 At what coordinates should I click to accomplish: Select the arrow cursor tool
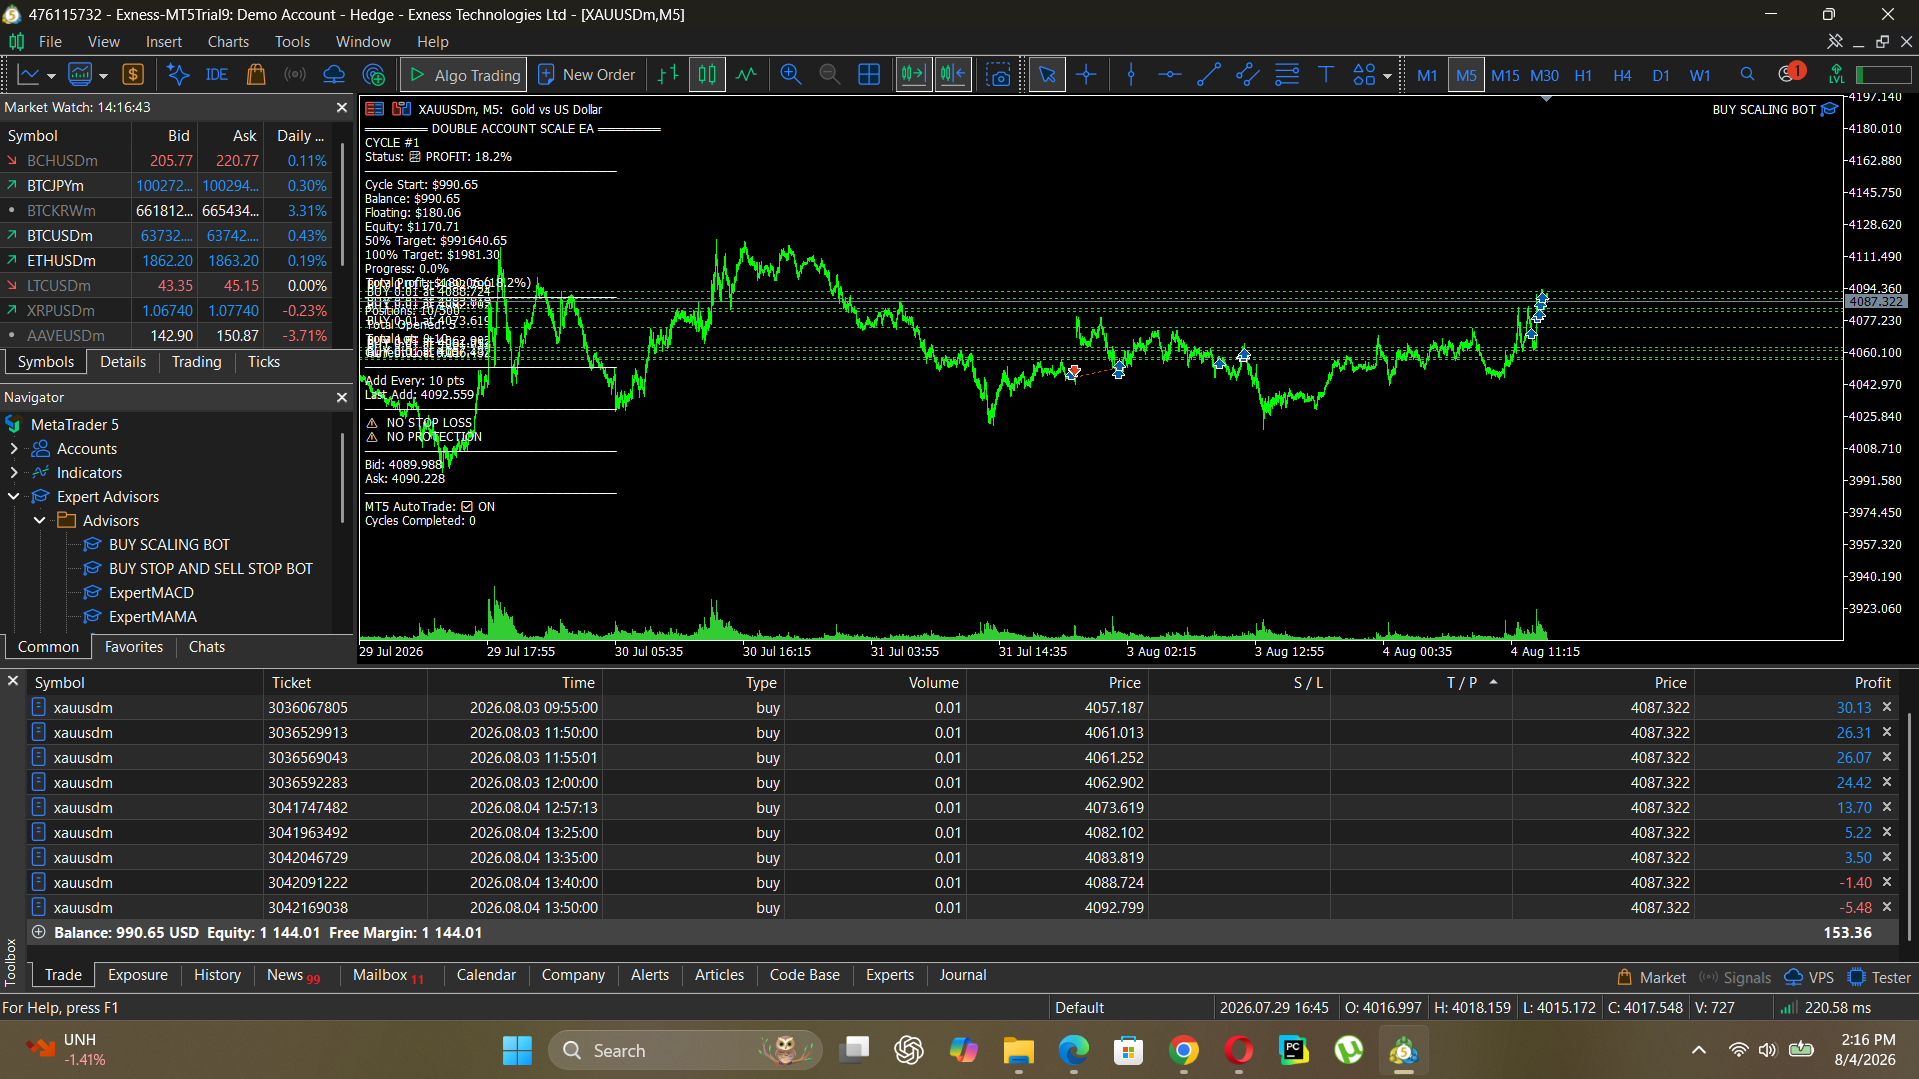click(1047, 74)
